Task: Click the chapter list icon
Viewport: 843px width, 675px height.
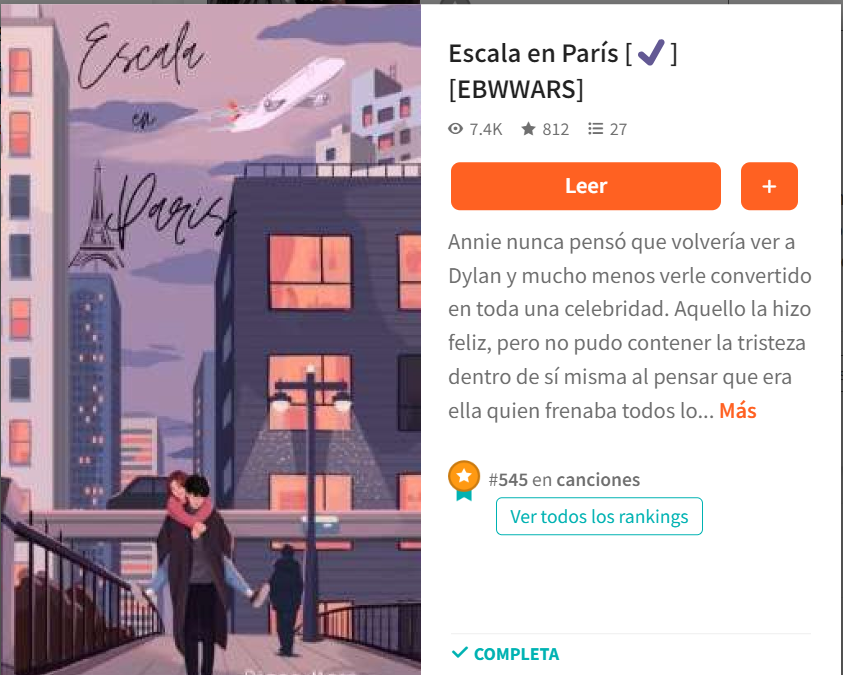Action: (596, 129)
